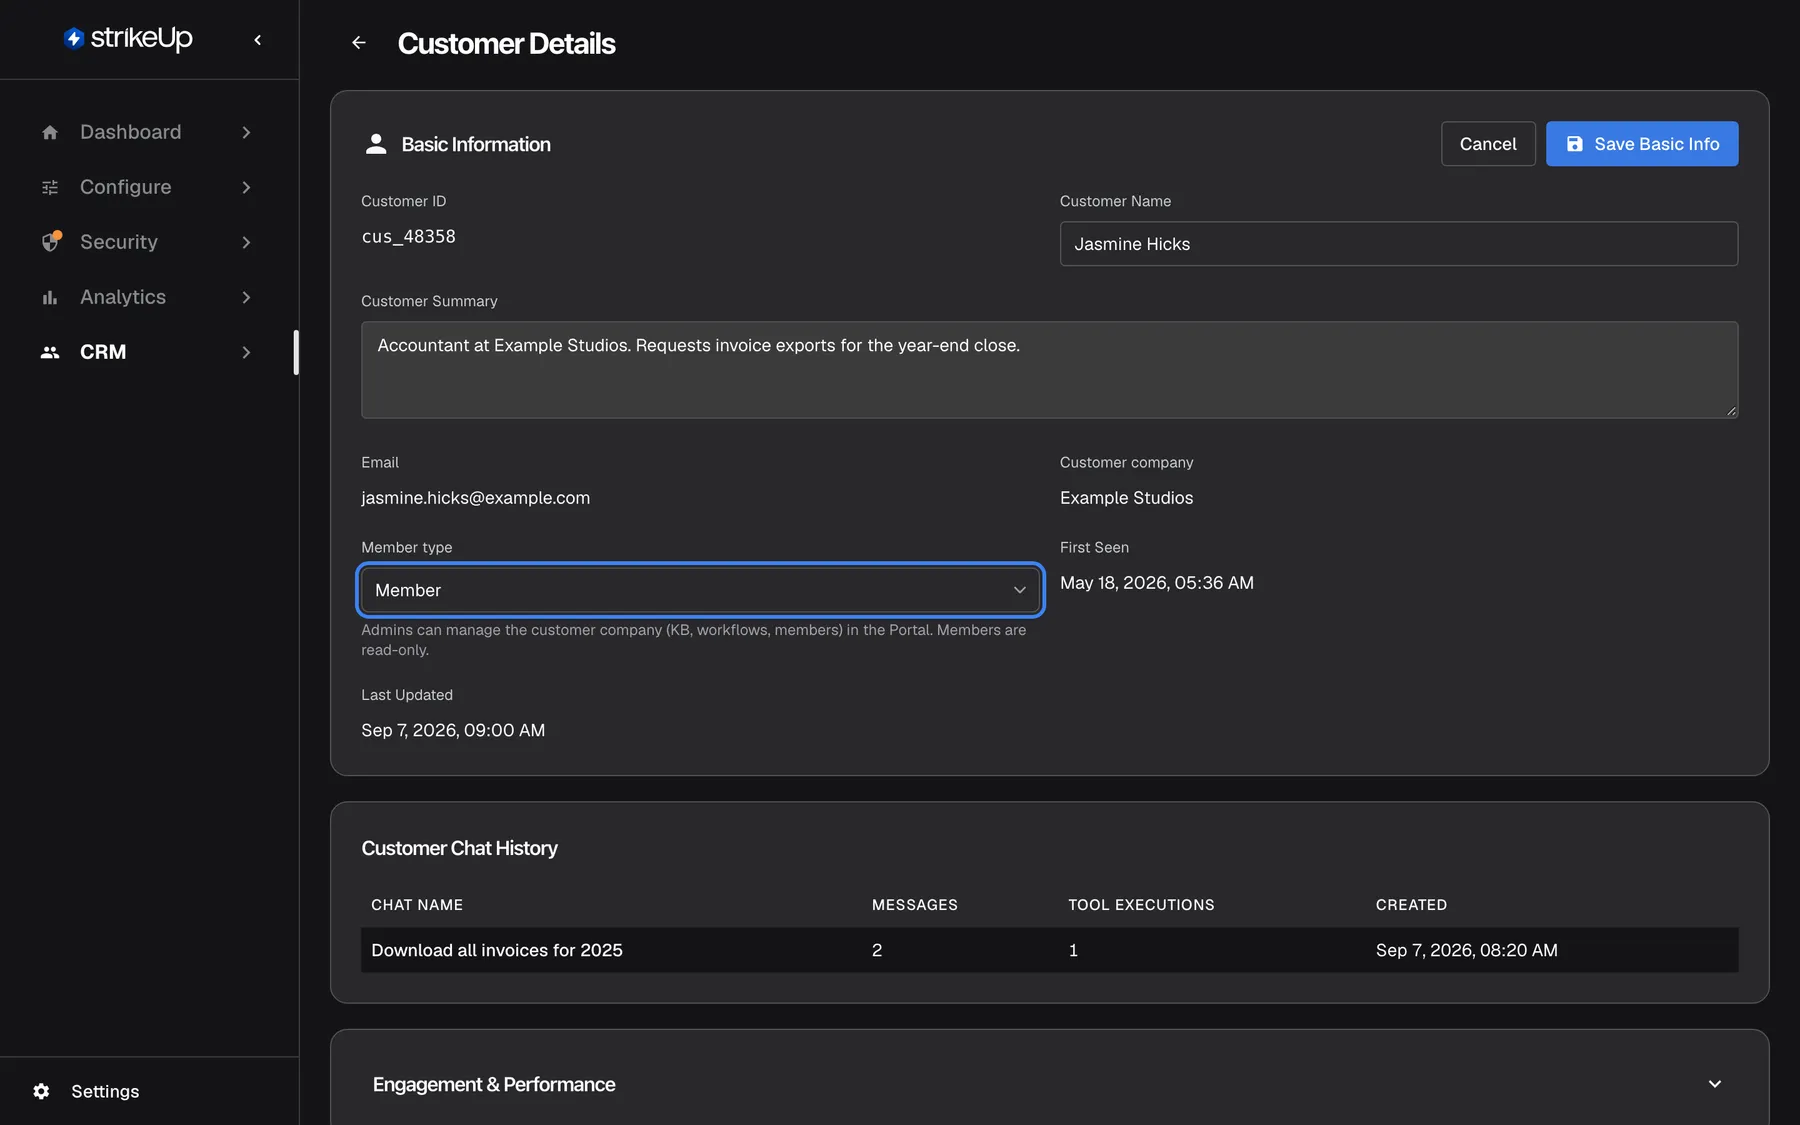Click the Basic Information person icon

376,144
